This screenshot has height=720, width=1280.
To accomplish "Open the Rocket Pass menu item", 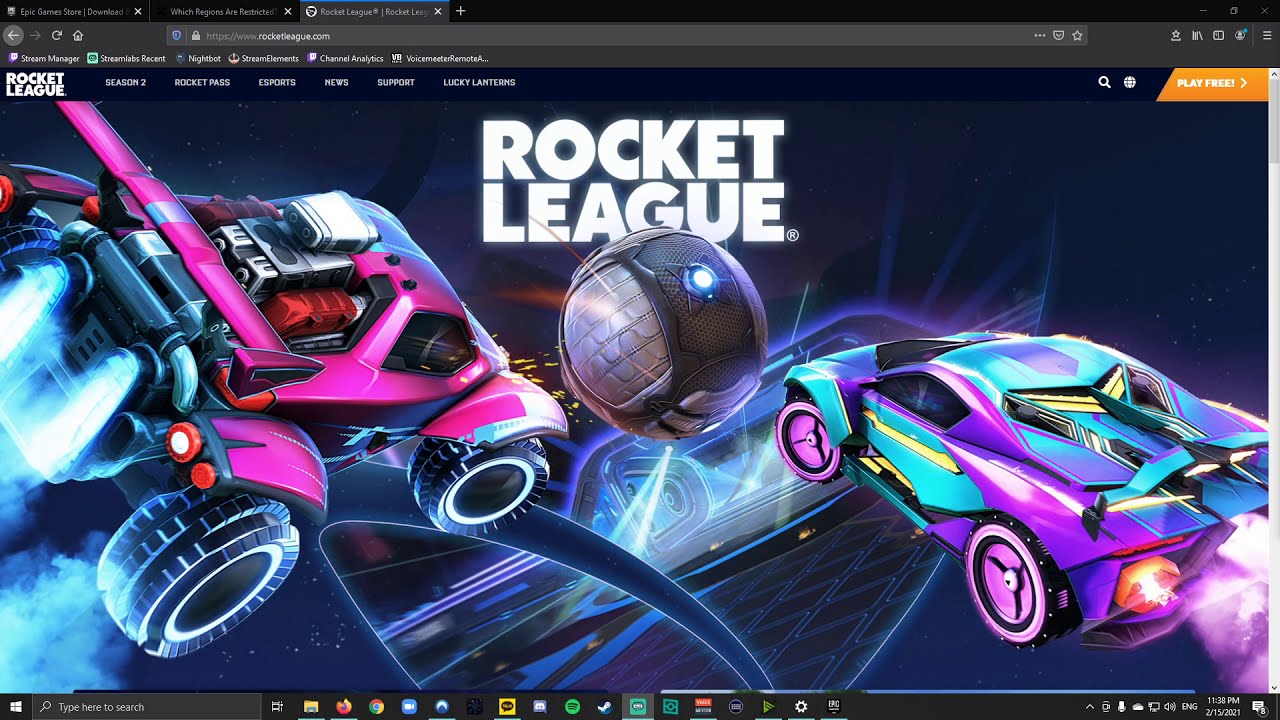I will [202, 82].
